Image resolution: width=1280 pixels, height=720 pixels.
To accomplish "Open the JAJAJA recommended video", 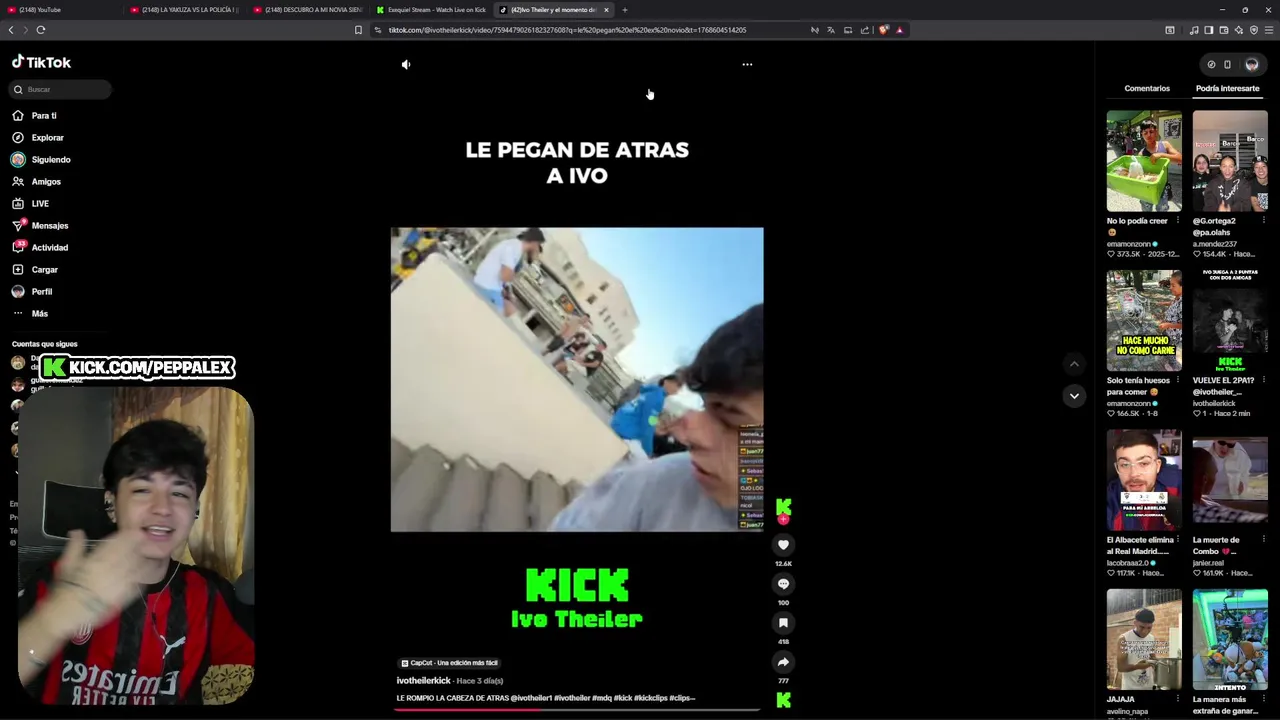I will 1144,639.
